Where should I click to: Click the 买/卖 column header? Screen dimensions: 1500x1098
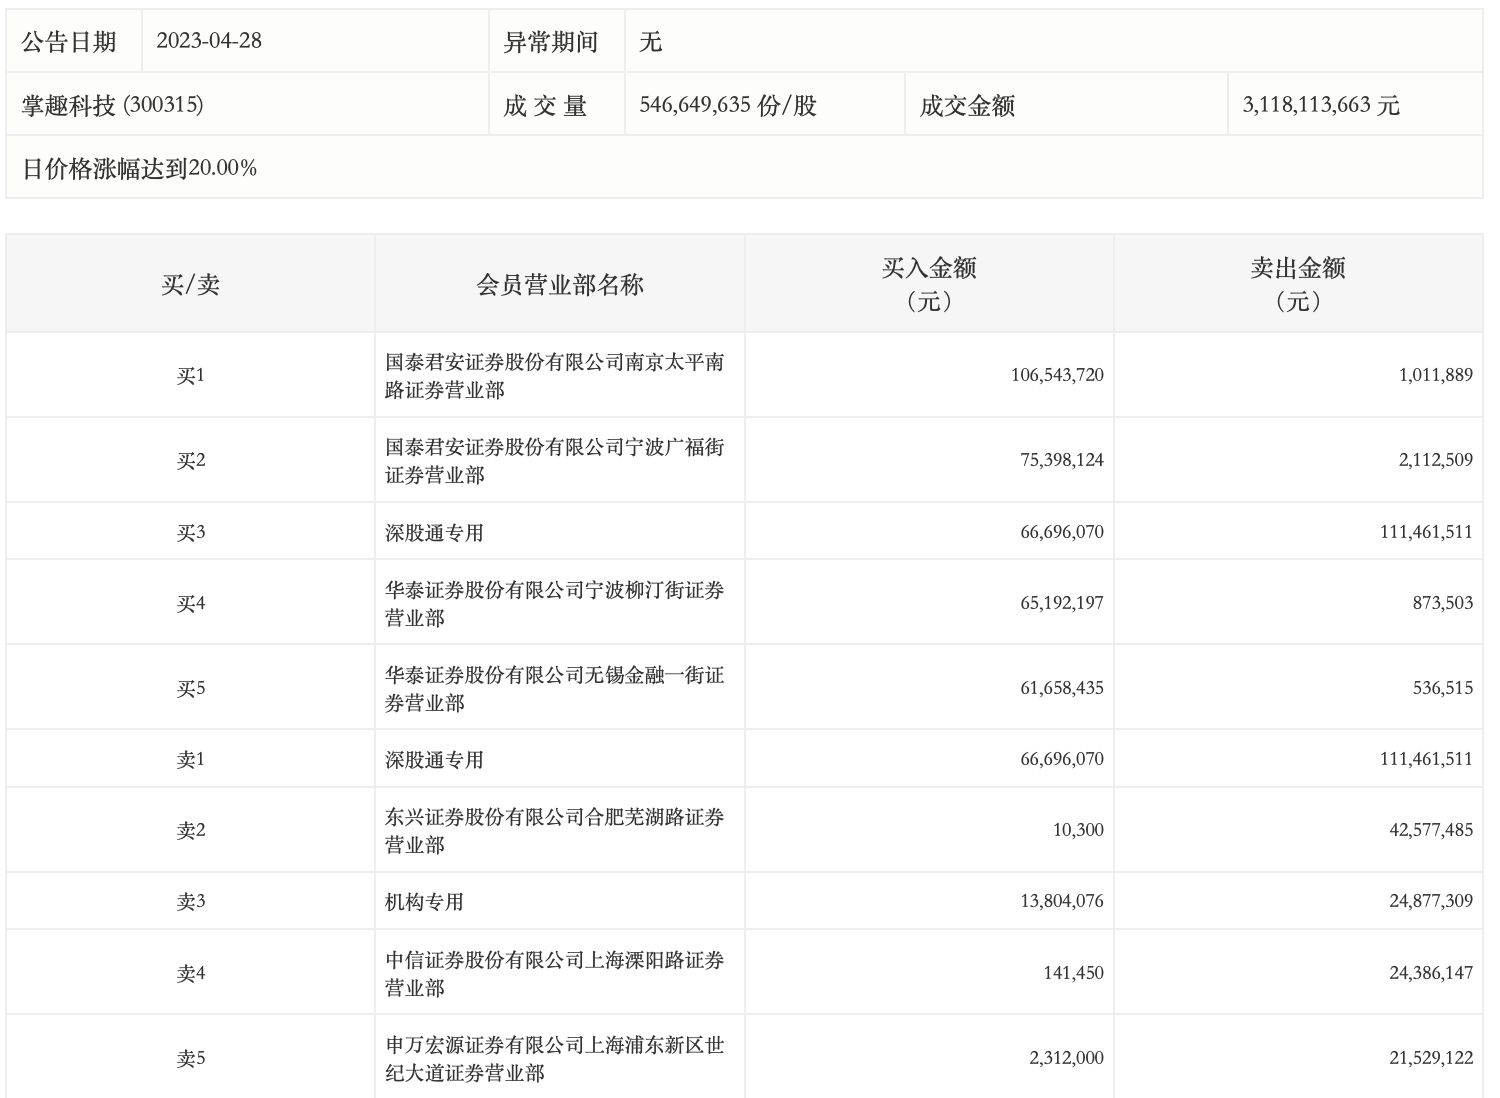click(x=190, y=285)
